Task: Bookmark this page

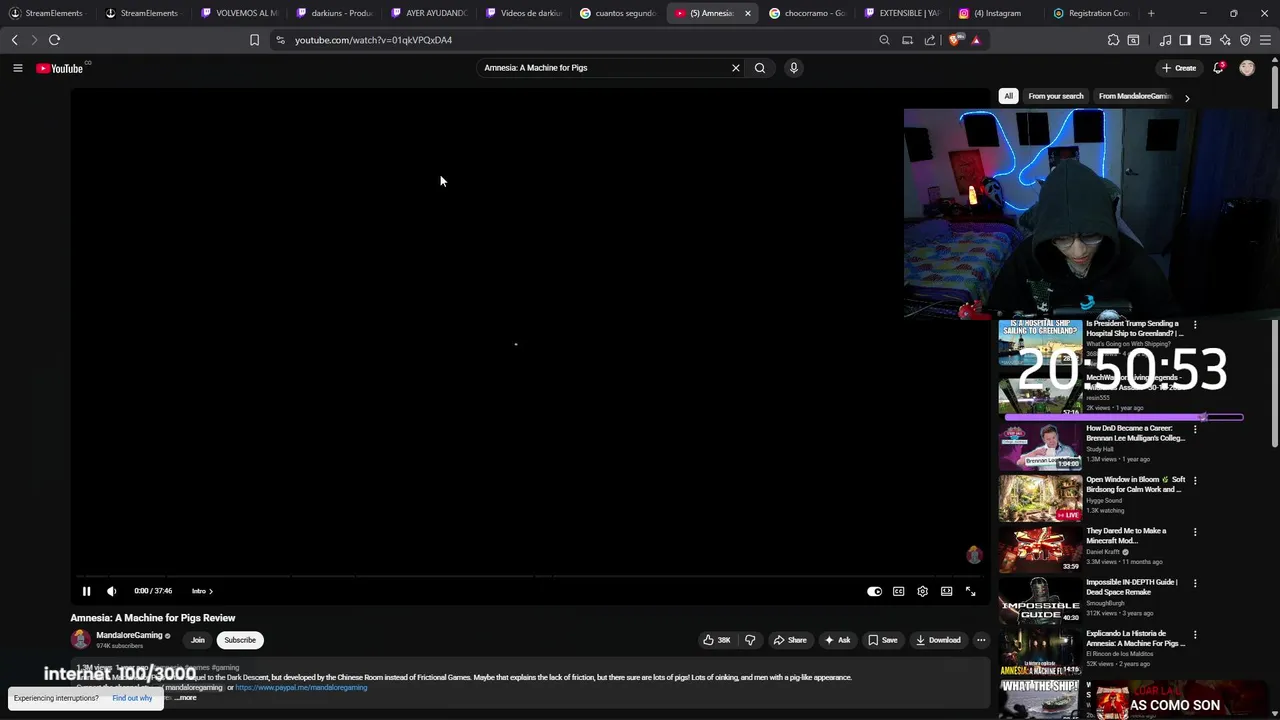Action: 254,40
